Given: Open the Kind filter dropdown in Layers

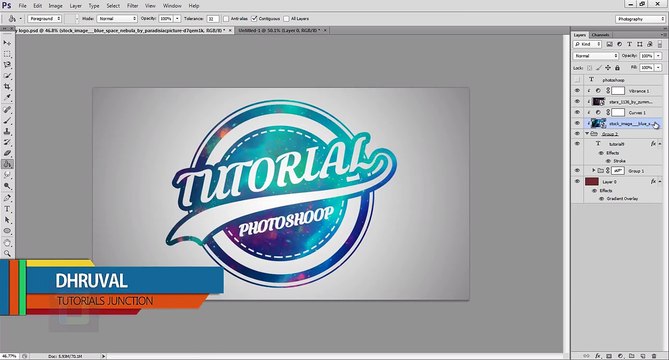Looking at the screenshot, I should point(588,44).
